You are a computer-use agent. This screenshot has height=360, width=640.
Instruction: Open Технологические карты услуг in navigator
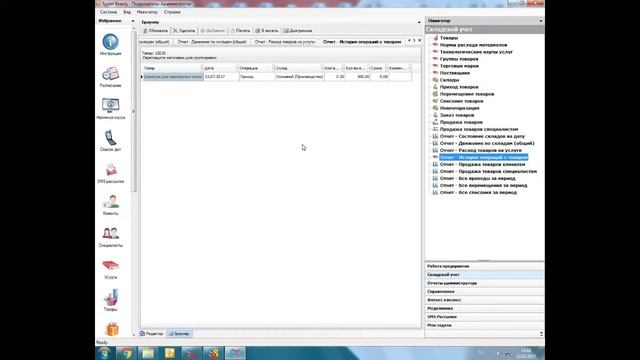pos(476,52)
